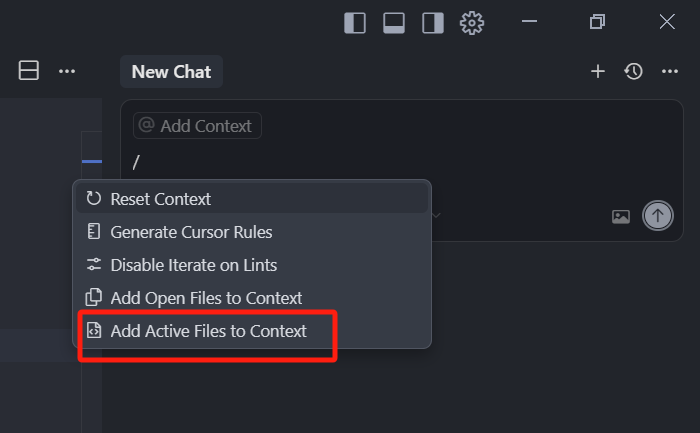The width and height of the screenshot is (700, 433).
Task: Select Generate Cursor Rules command
Action: (x=252, y=232)
